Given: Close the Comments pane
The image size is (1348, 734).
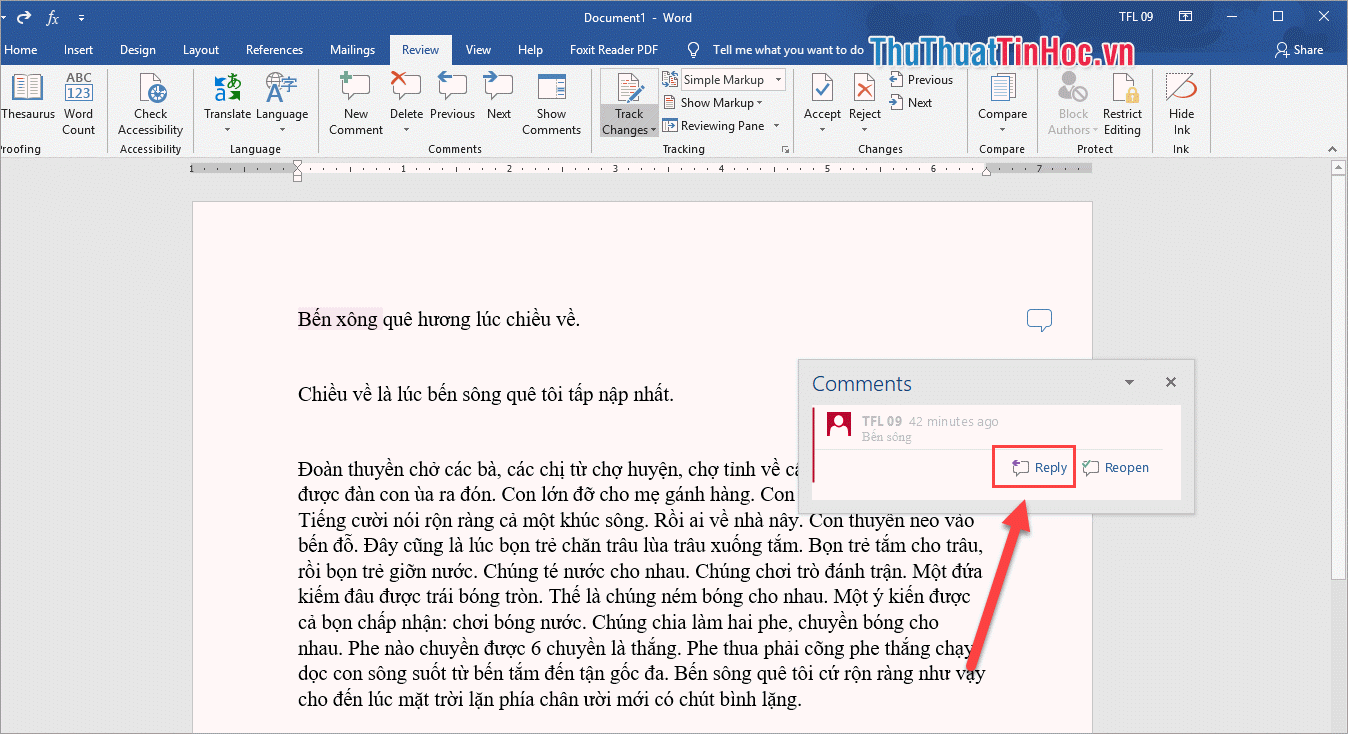Looking at the screenshot, I should point(1171,382).
